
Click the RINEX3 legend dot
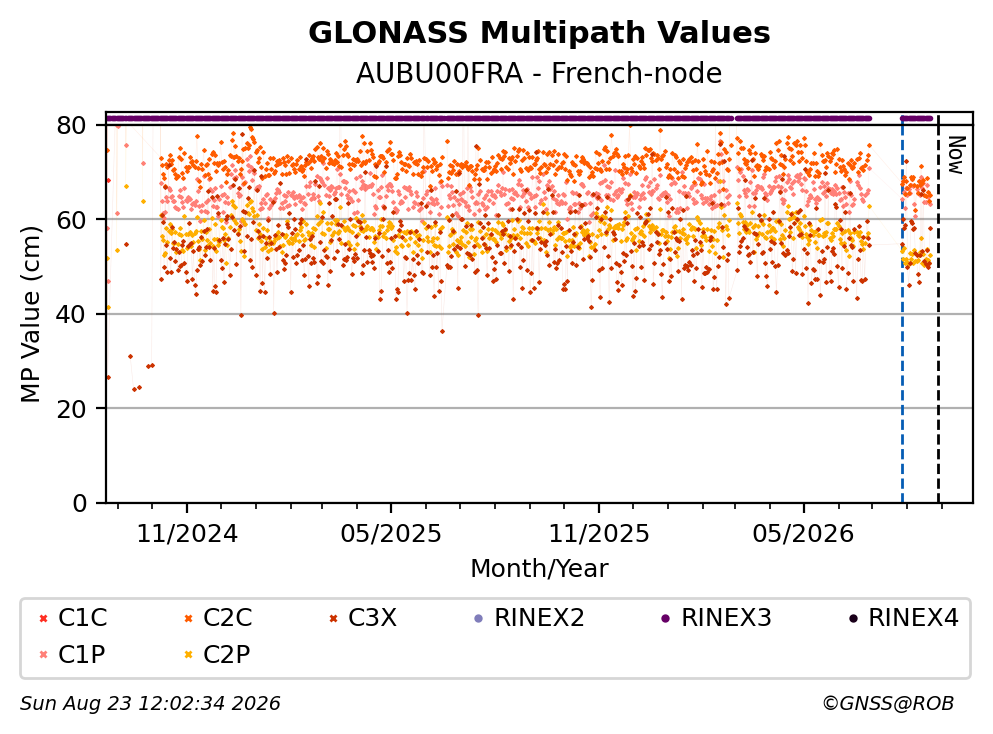tap(666, 618)
